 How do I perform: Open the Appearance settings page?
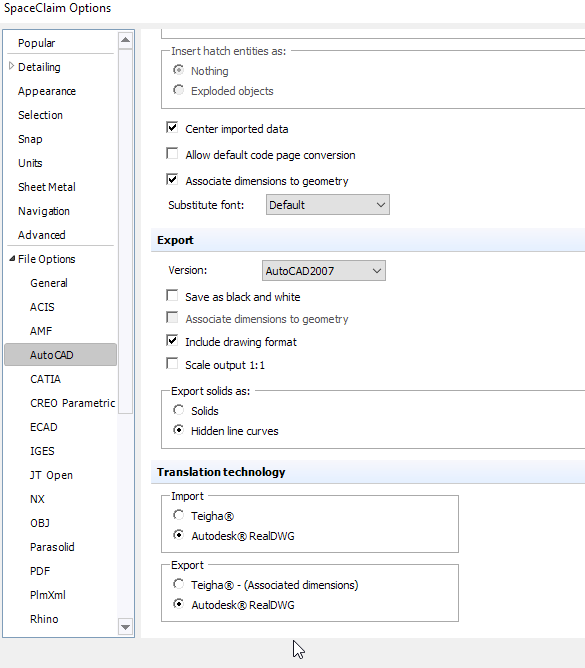pyautogui.click(x=47, y=91)
